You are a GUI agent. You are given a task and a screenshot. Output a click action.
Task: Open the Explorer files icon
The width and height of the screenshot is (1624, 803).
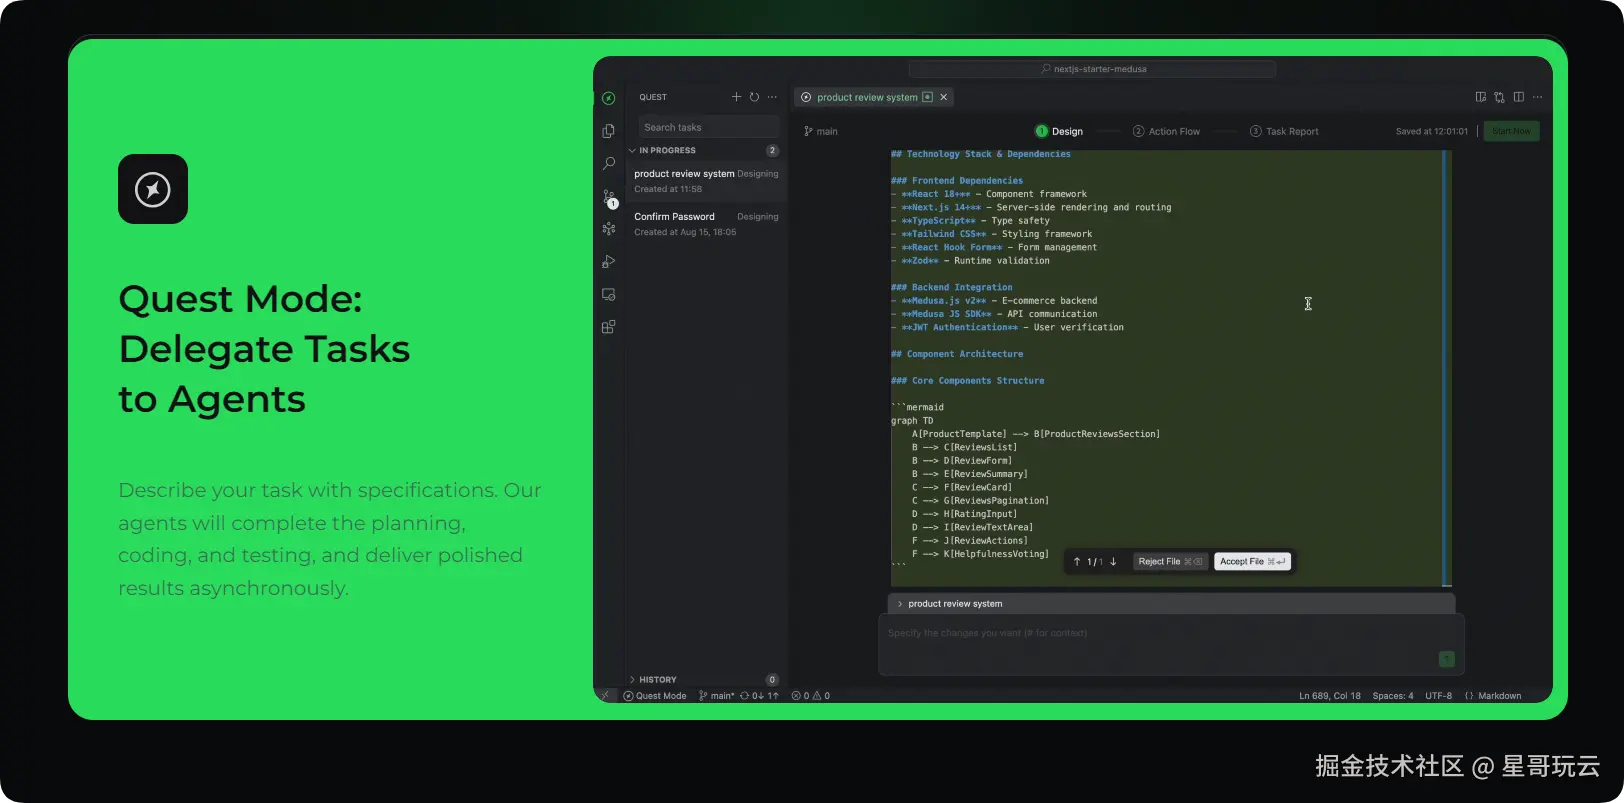click(x=608, y=131)
